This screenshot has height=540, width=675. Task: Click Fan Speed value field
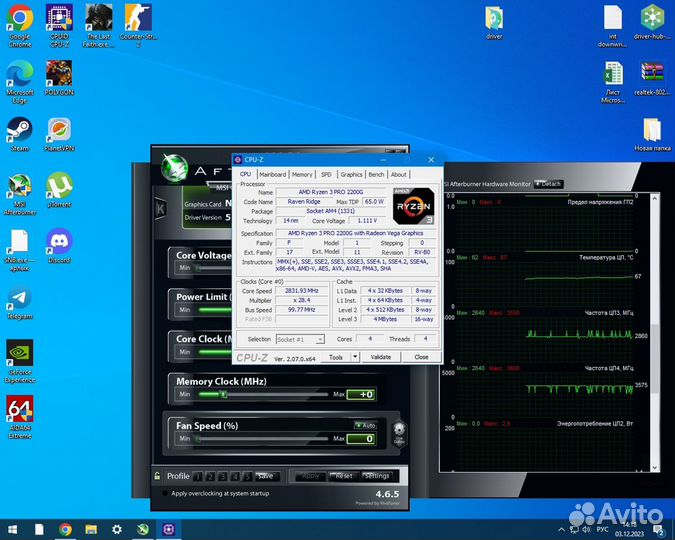[x=362, y=438]
